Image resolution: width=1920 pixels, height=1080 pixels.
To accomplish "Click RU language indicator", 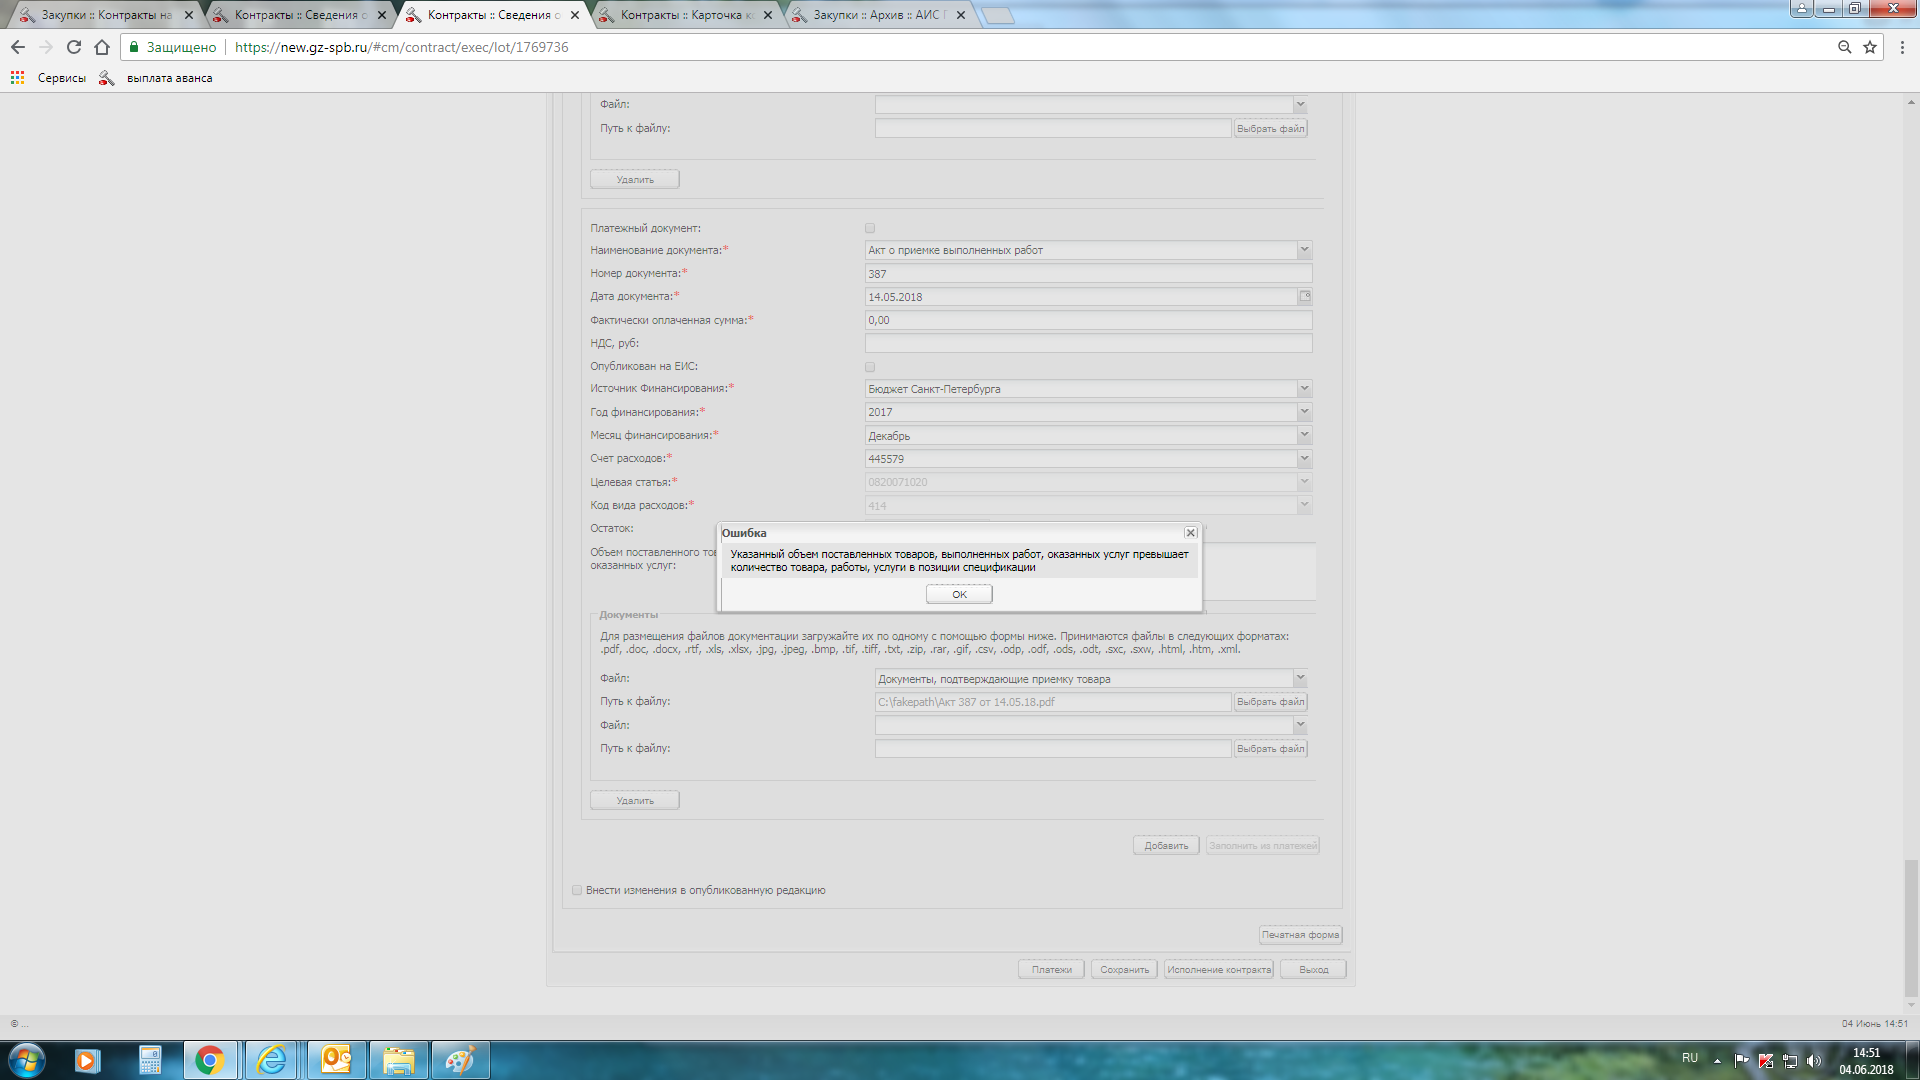I will (1689, 1058).
